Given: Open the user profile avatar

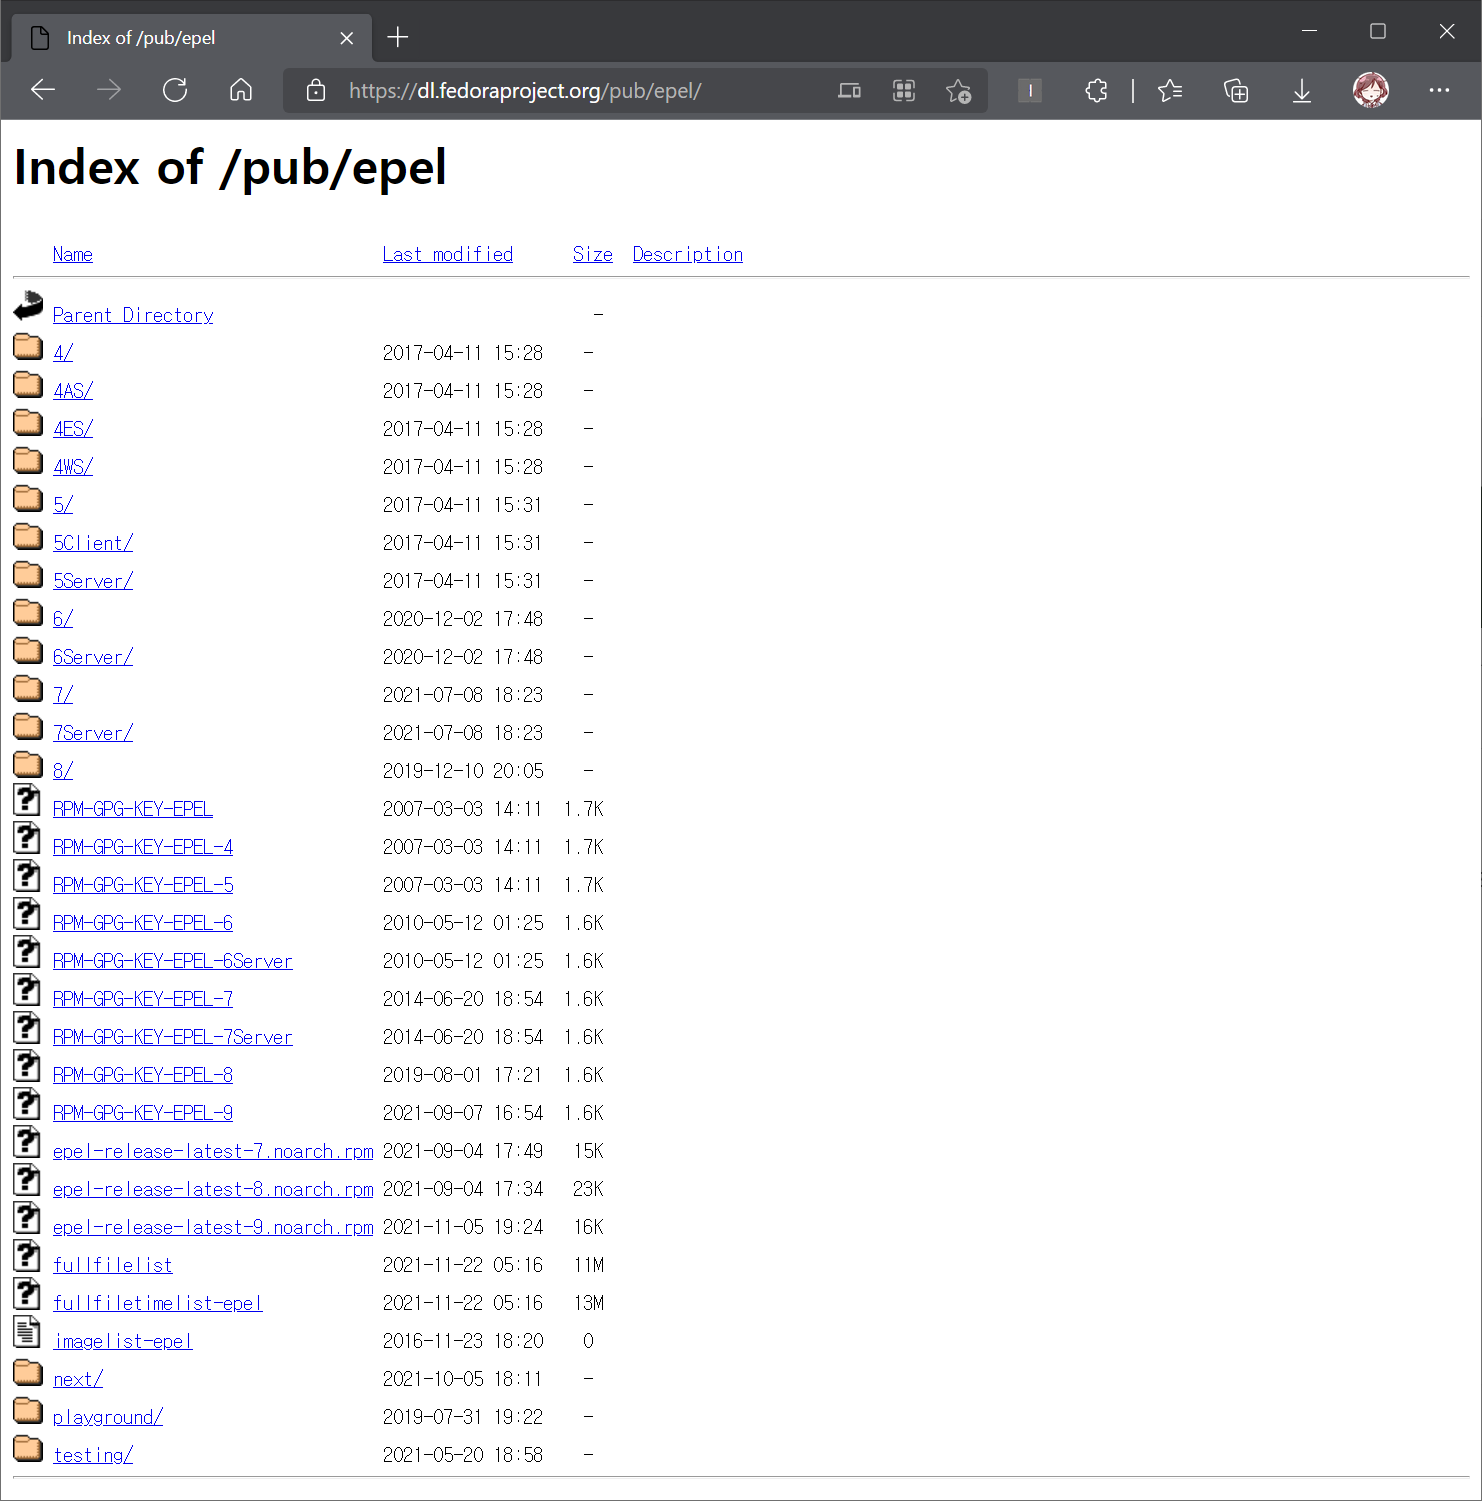Looking at the screenshot, I should (x=1371, y=90).
